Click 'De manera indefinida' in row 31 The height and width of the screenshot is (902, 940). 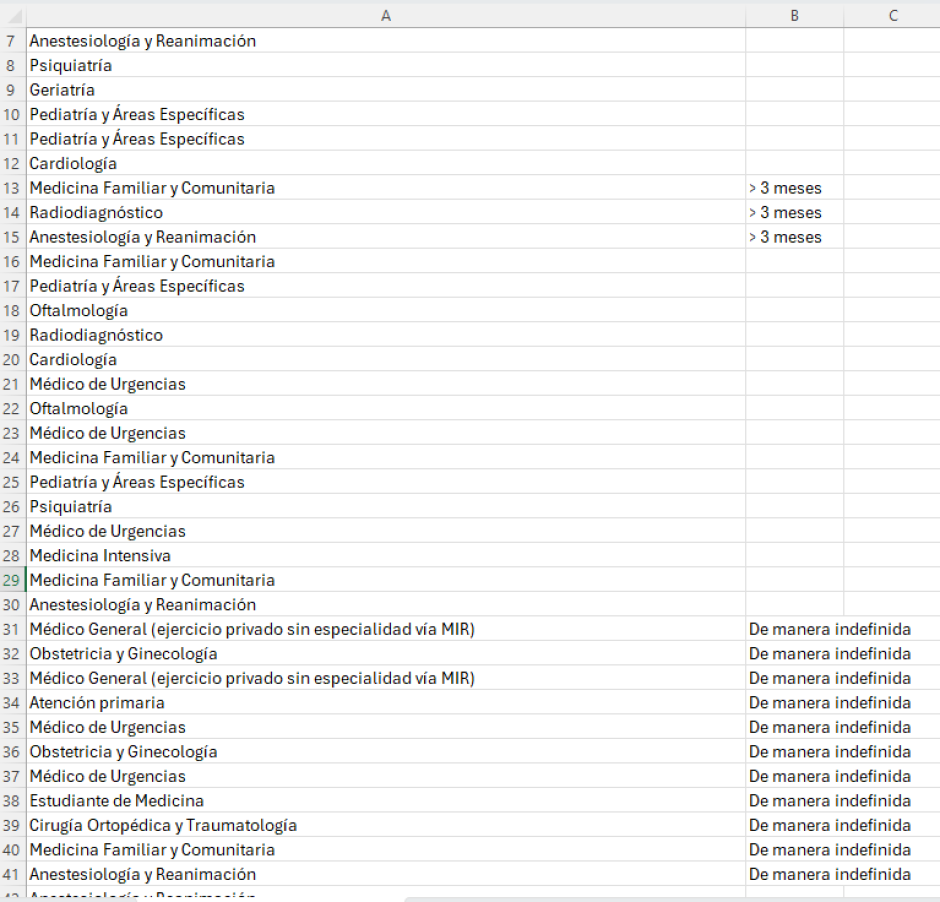[830, 629]
